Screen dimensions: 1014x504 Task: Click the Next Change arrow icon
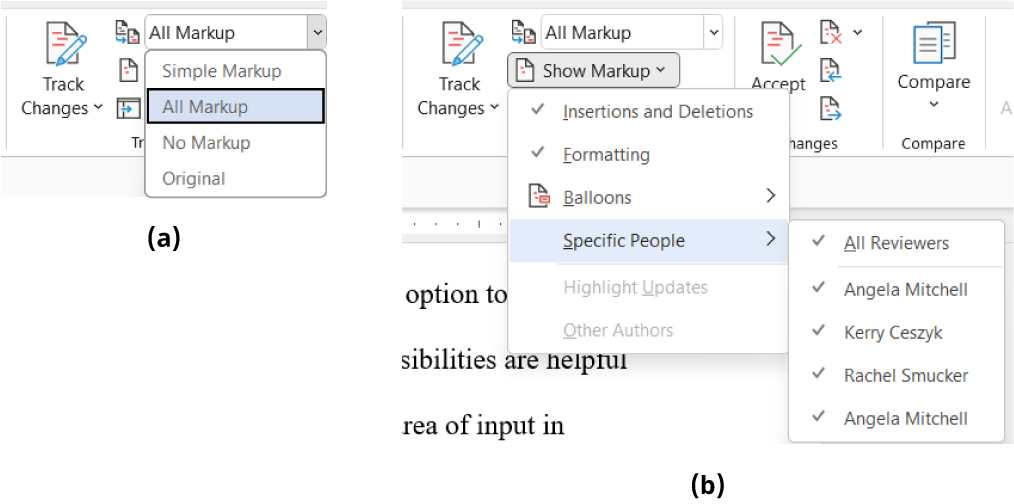829,107
